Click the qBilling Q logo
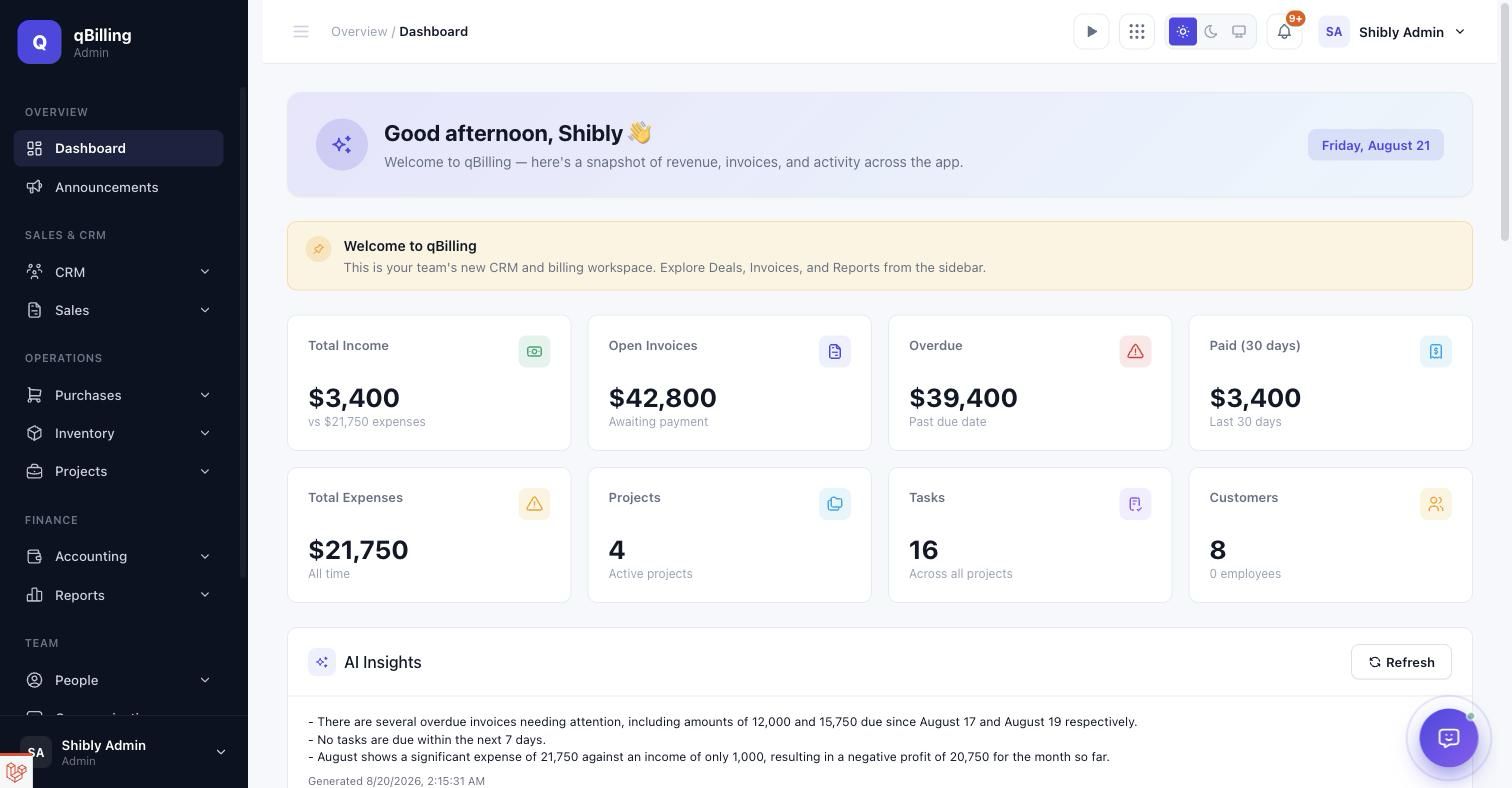 (x=39, y=42)
